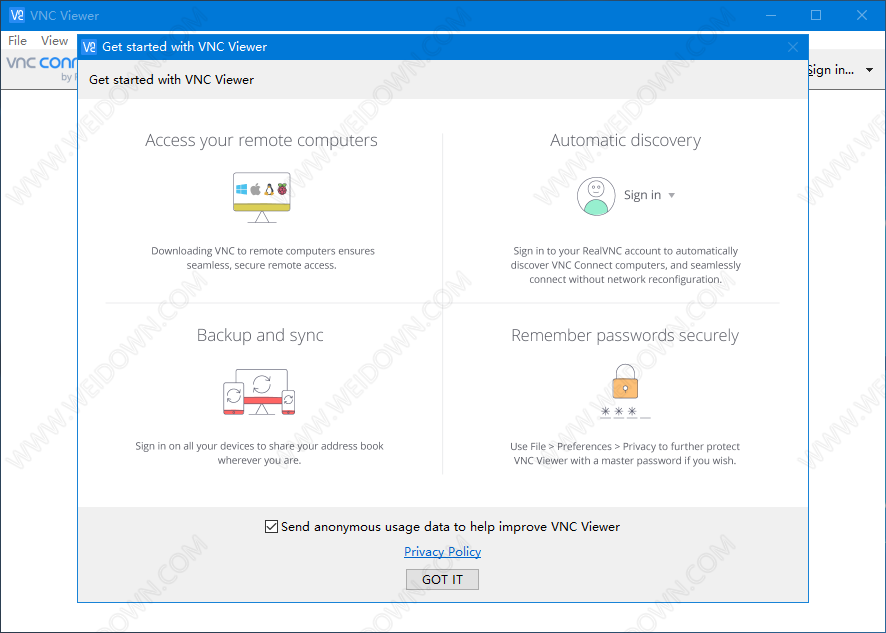Open the Privacy Policy link

click(x=442, y=552)
